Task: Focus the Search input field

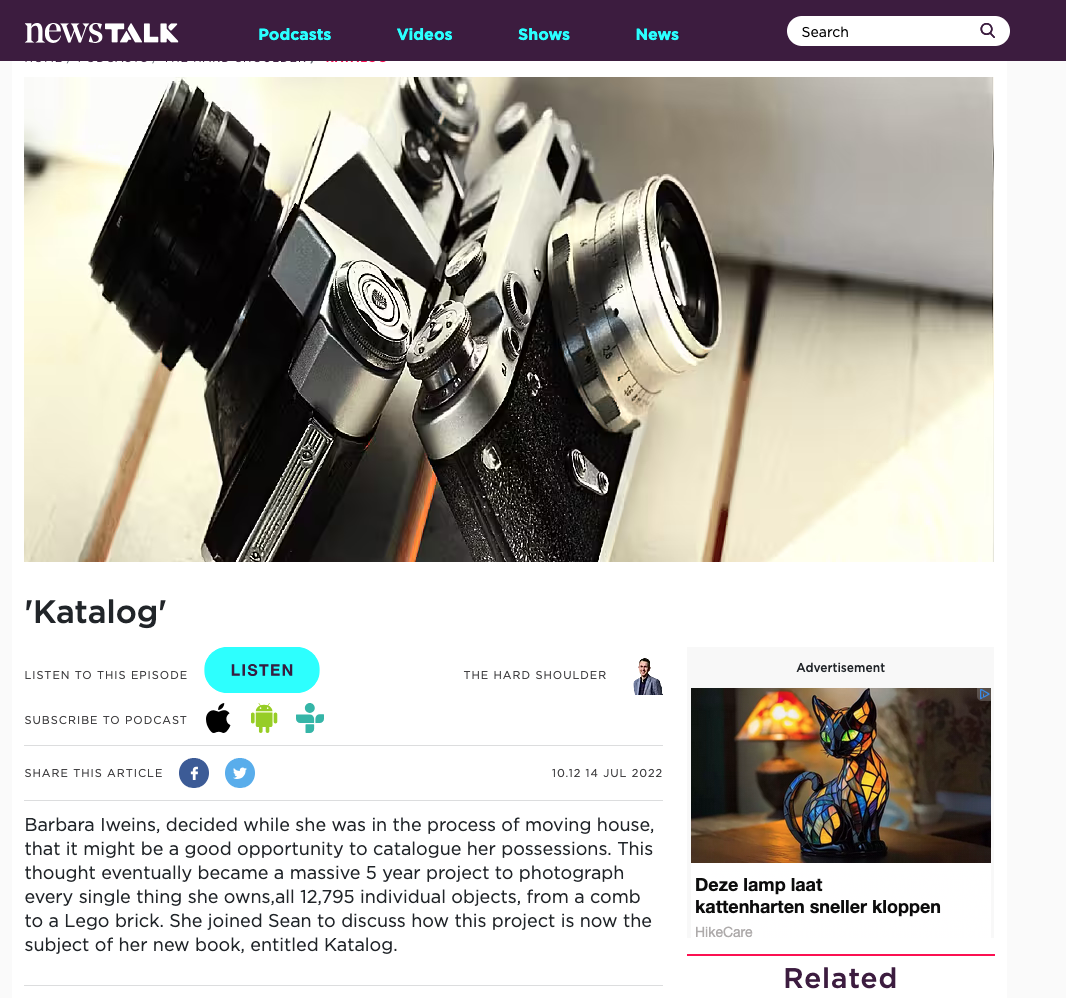Action: 884,31
